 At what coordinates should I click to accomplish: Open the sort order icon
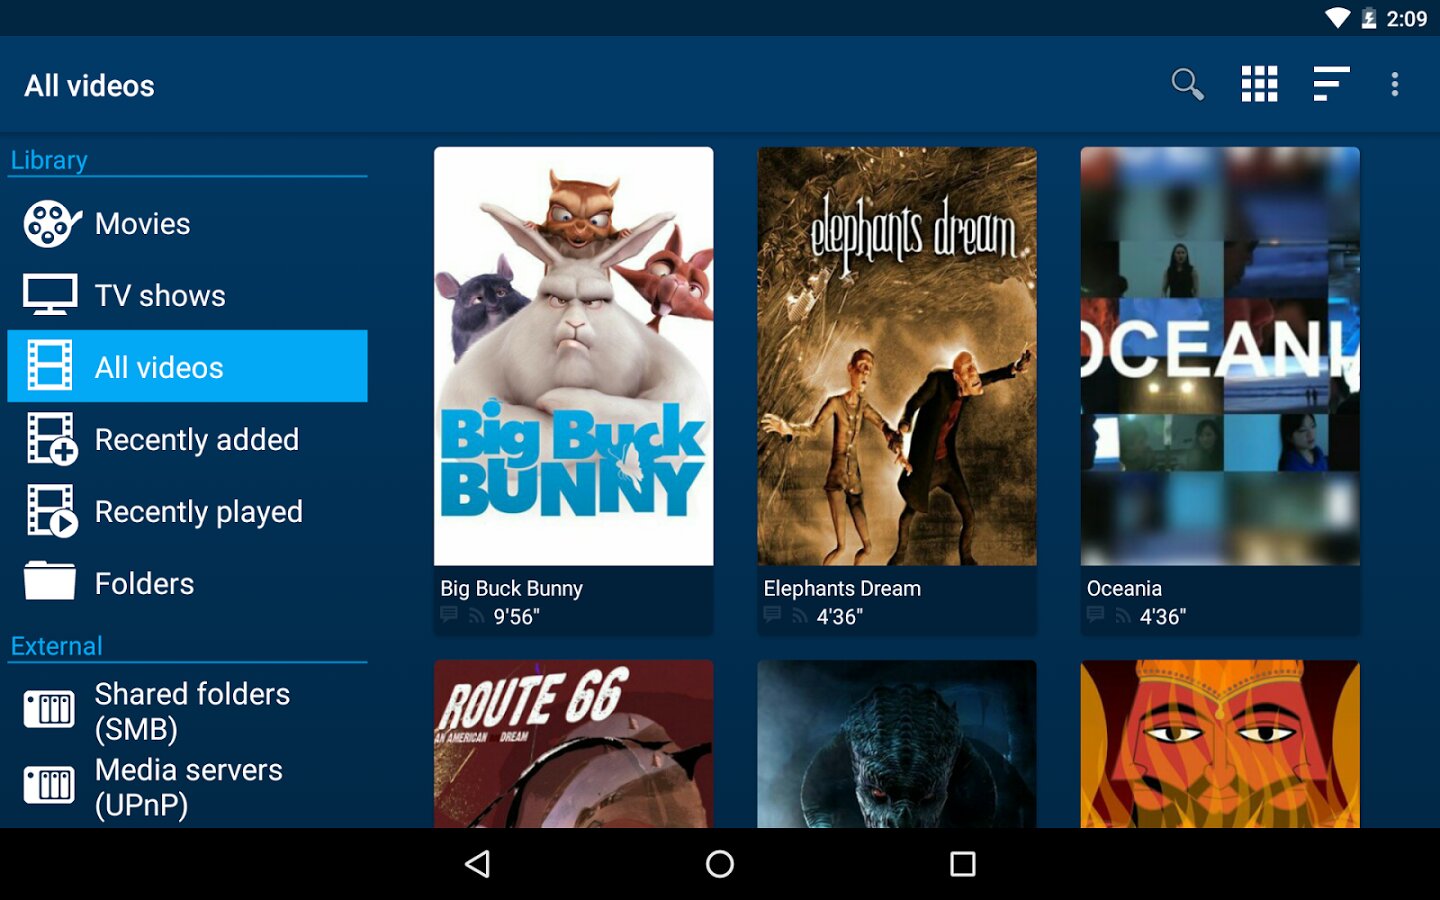point(1331,85)
